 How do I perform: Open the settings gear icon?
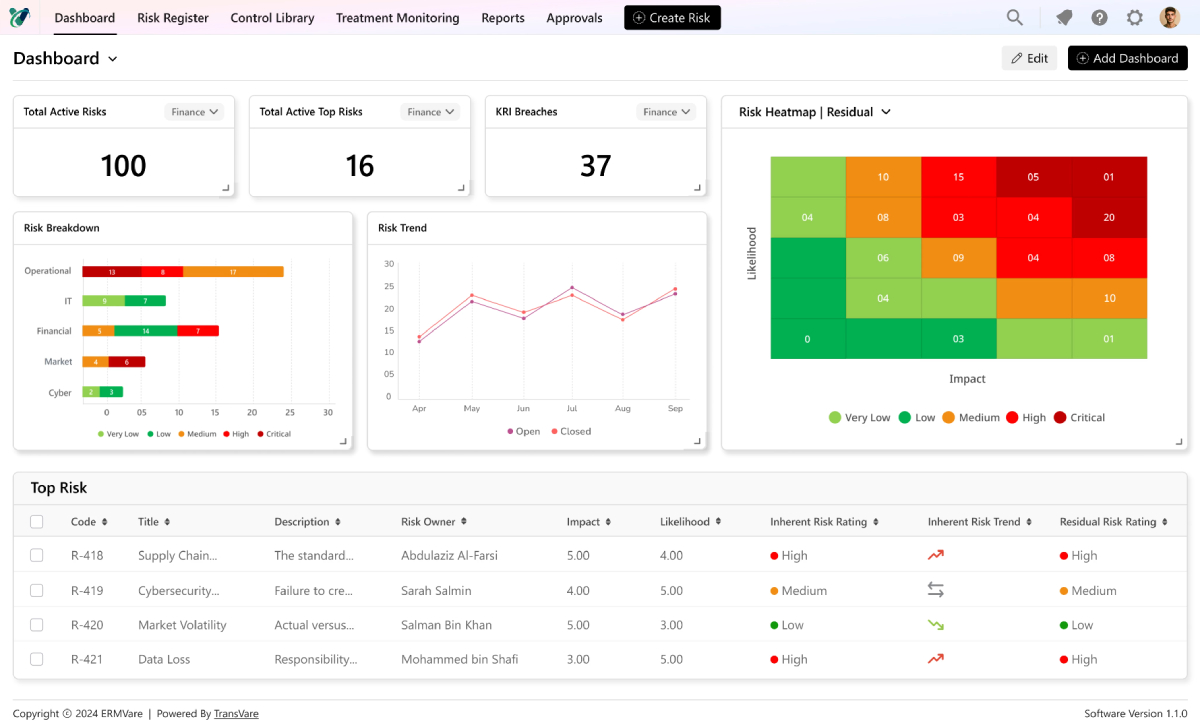tap(1134, 17)
